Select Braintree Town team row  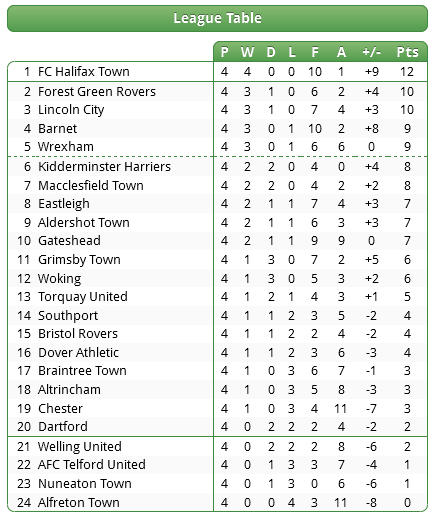pos(217,371)
